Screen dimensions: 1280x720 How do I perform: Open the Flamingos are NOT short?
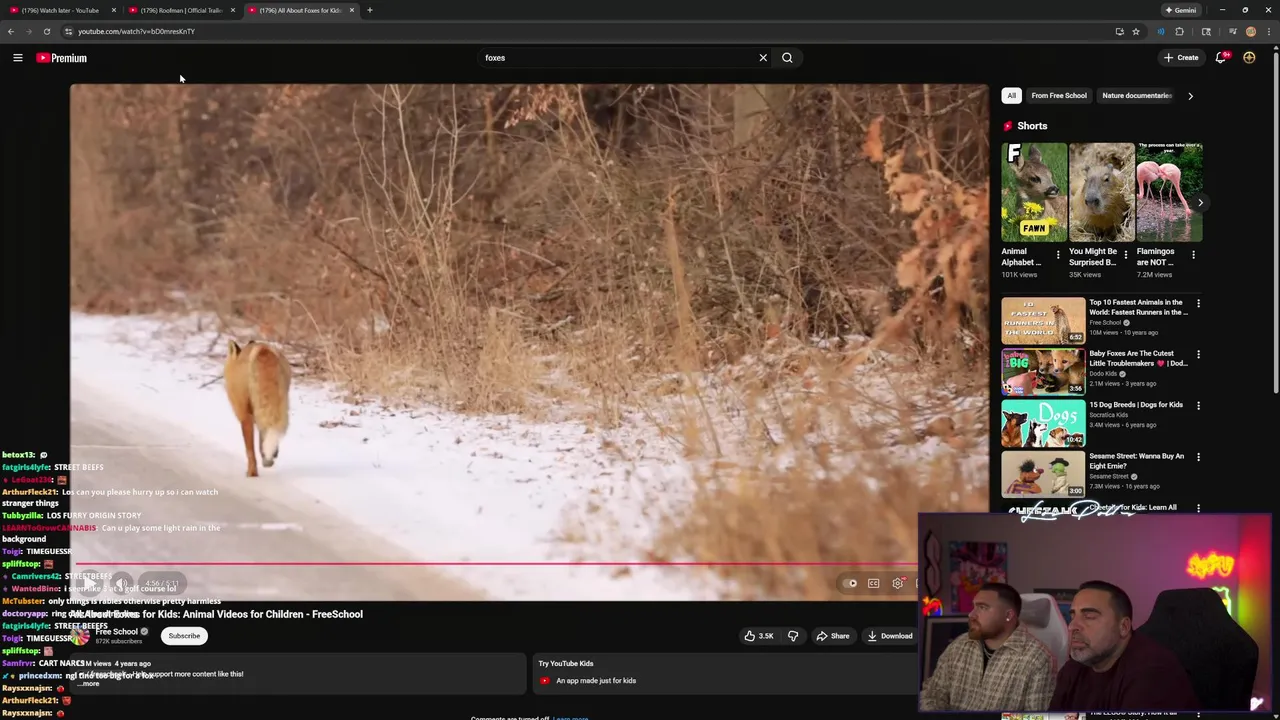(x=1170, y=192)
